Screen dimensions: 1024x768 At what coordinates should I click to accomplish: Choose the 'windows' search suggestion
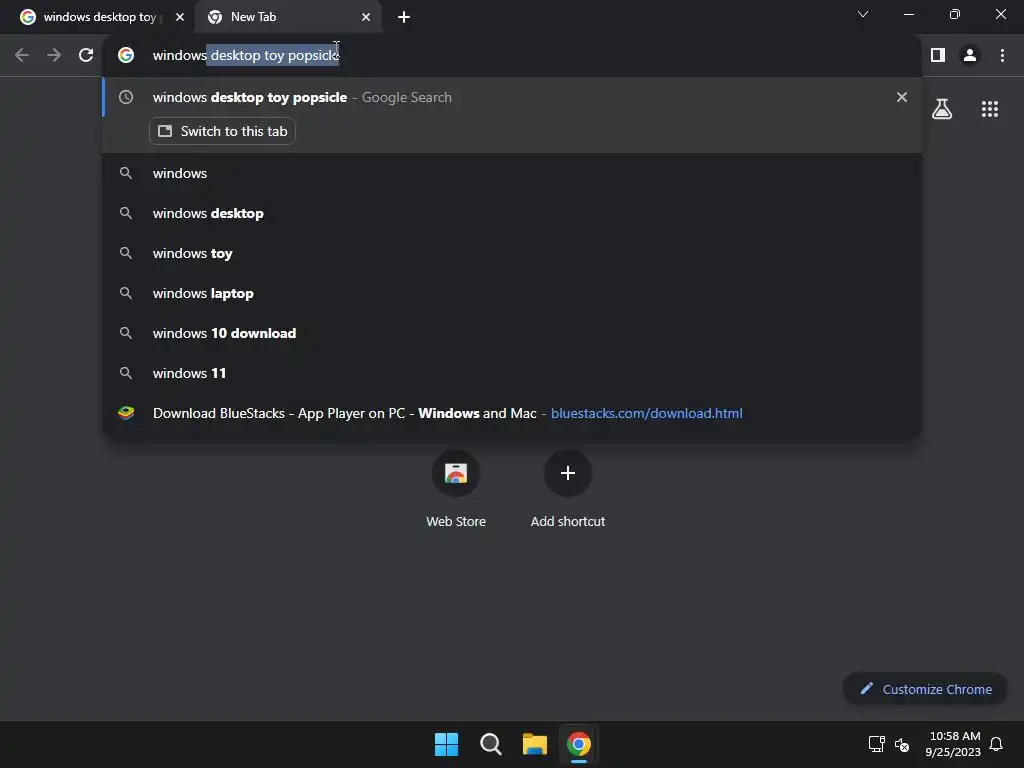point(512,173)
